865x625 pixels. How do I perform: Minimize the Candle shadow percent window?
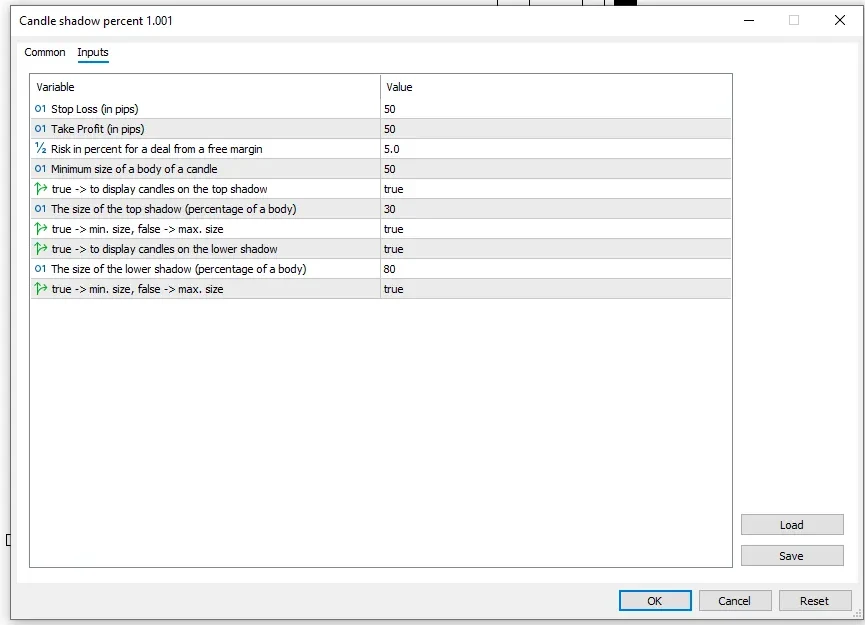point(749,20)
